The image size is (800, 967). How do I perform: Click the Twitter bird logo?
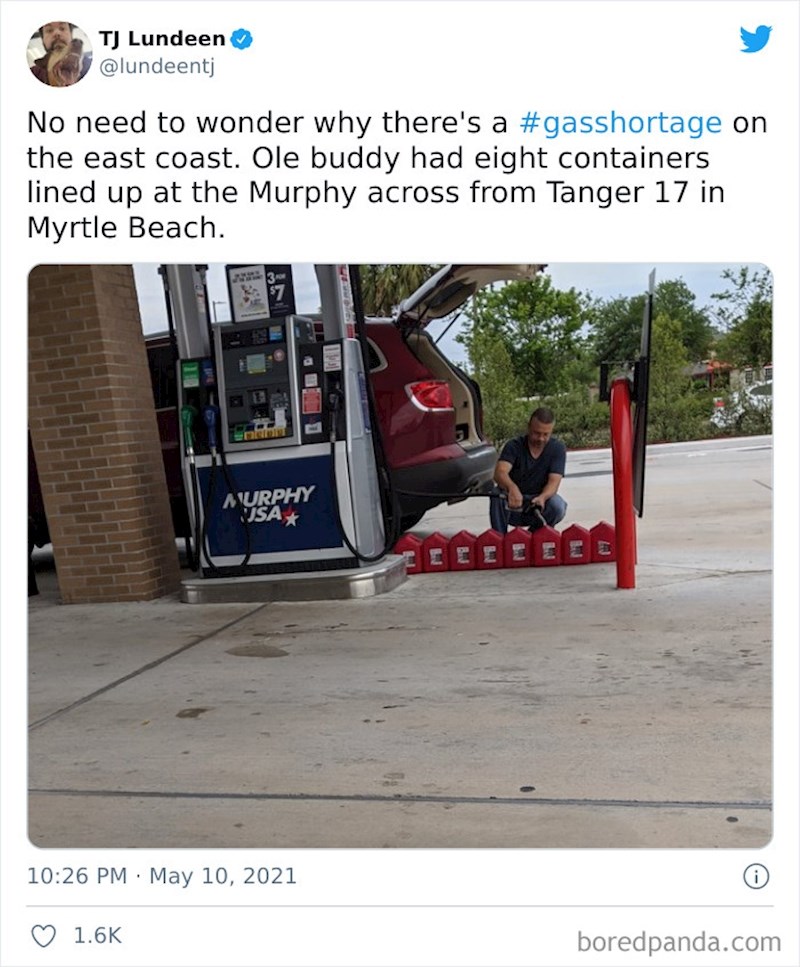756,39
